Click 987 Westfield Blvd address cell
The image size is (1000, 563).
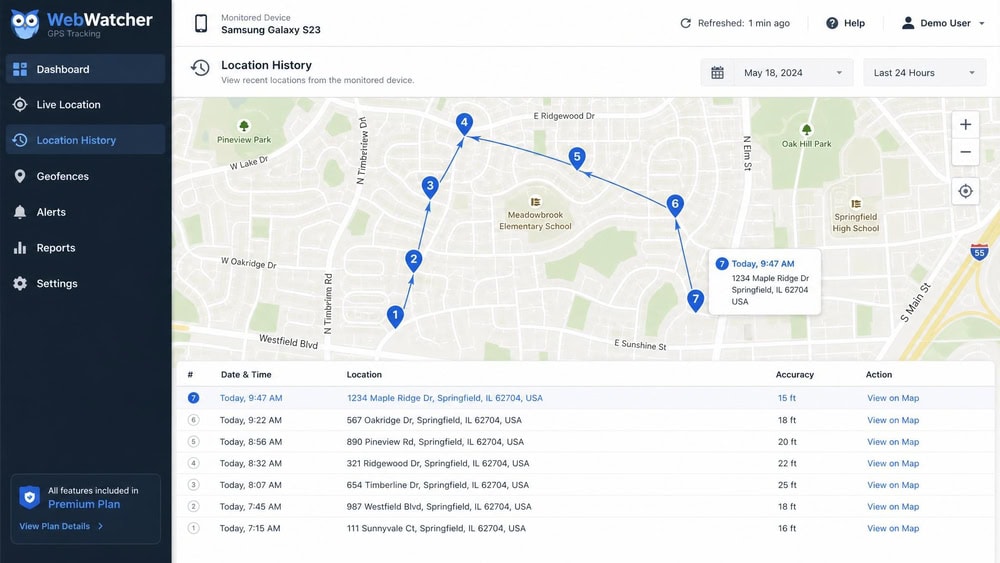tap(439, 507)
